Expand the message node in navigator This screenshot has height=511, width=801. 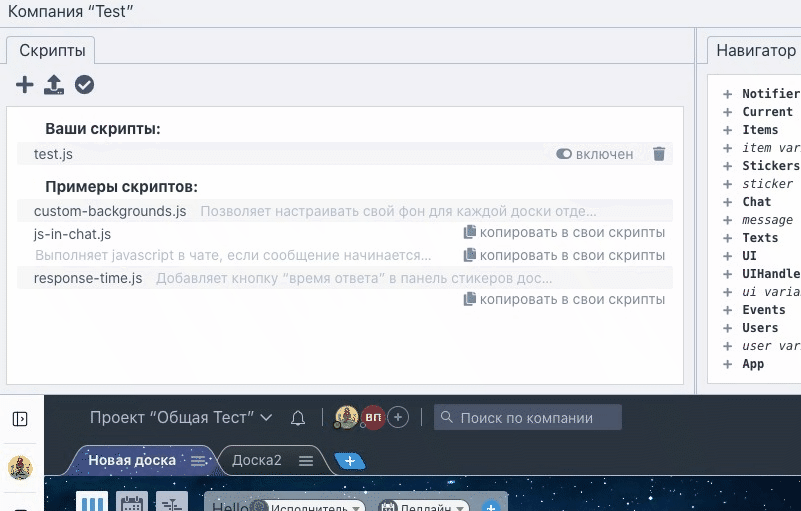click(x=727, y=220)
